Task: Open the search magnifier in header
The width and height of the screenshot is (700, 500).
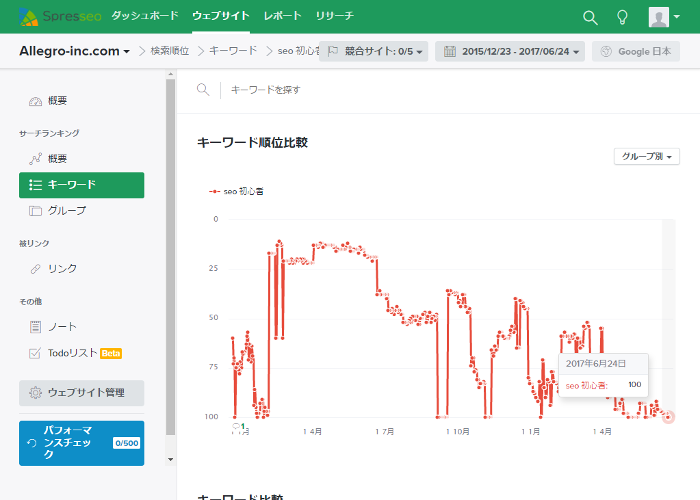Action: coord(590,17)
